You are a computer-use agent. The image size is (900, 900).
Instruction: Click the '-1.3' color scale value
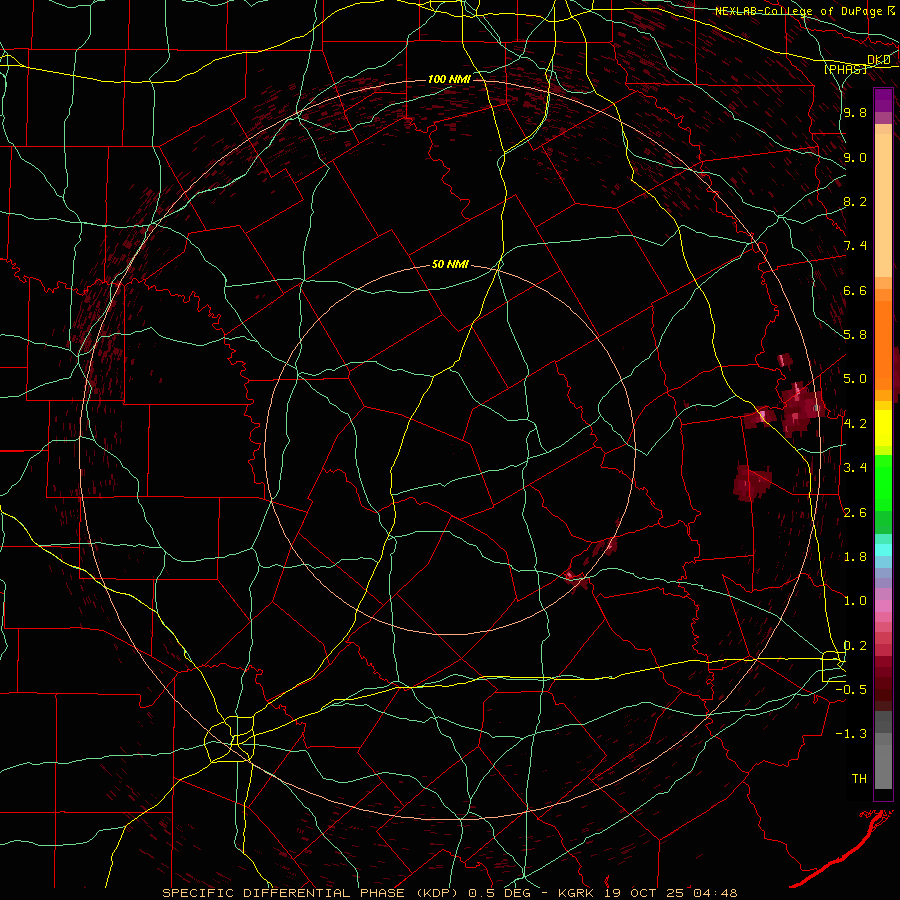pyautogui.click(x=851, y=734)
